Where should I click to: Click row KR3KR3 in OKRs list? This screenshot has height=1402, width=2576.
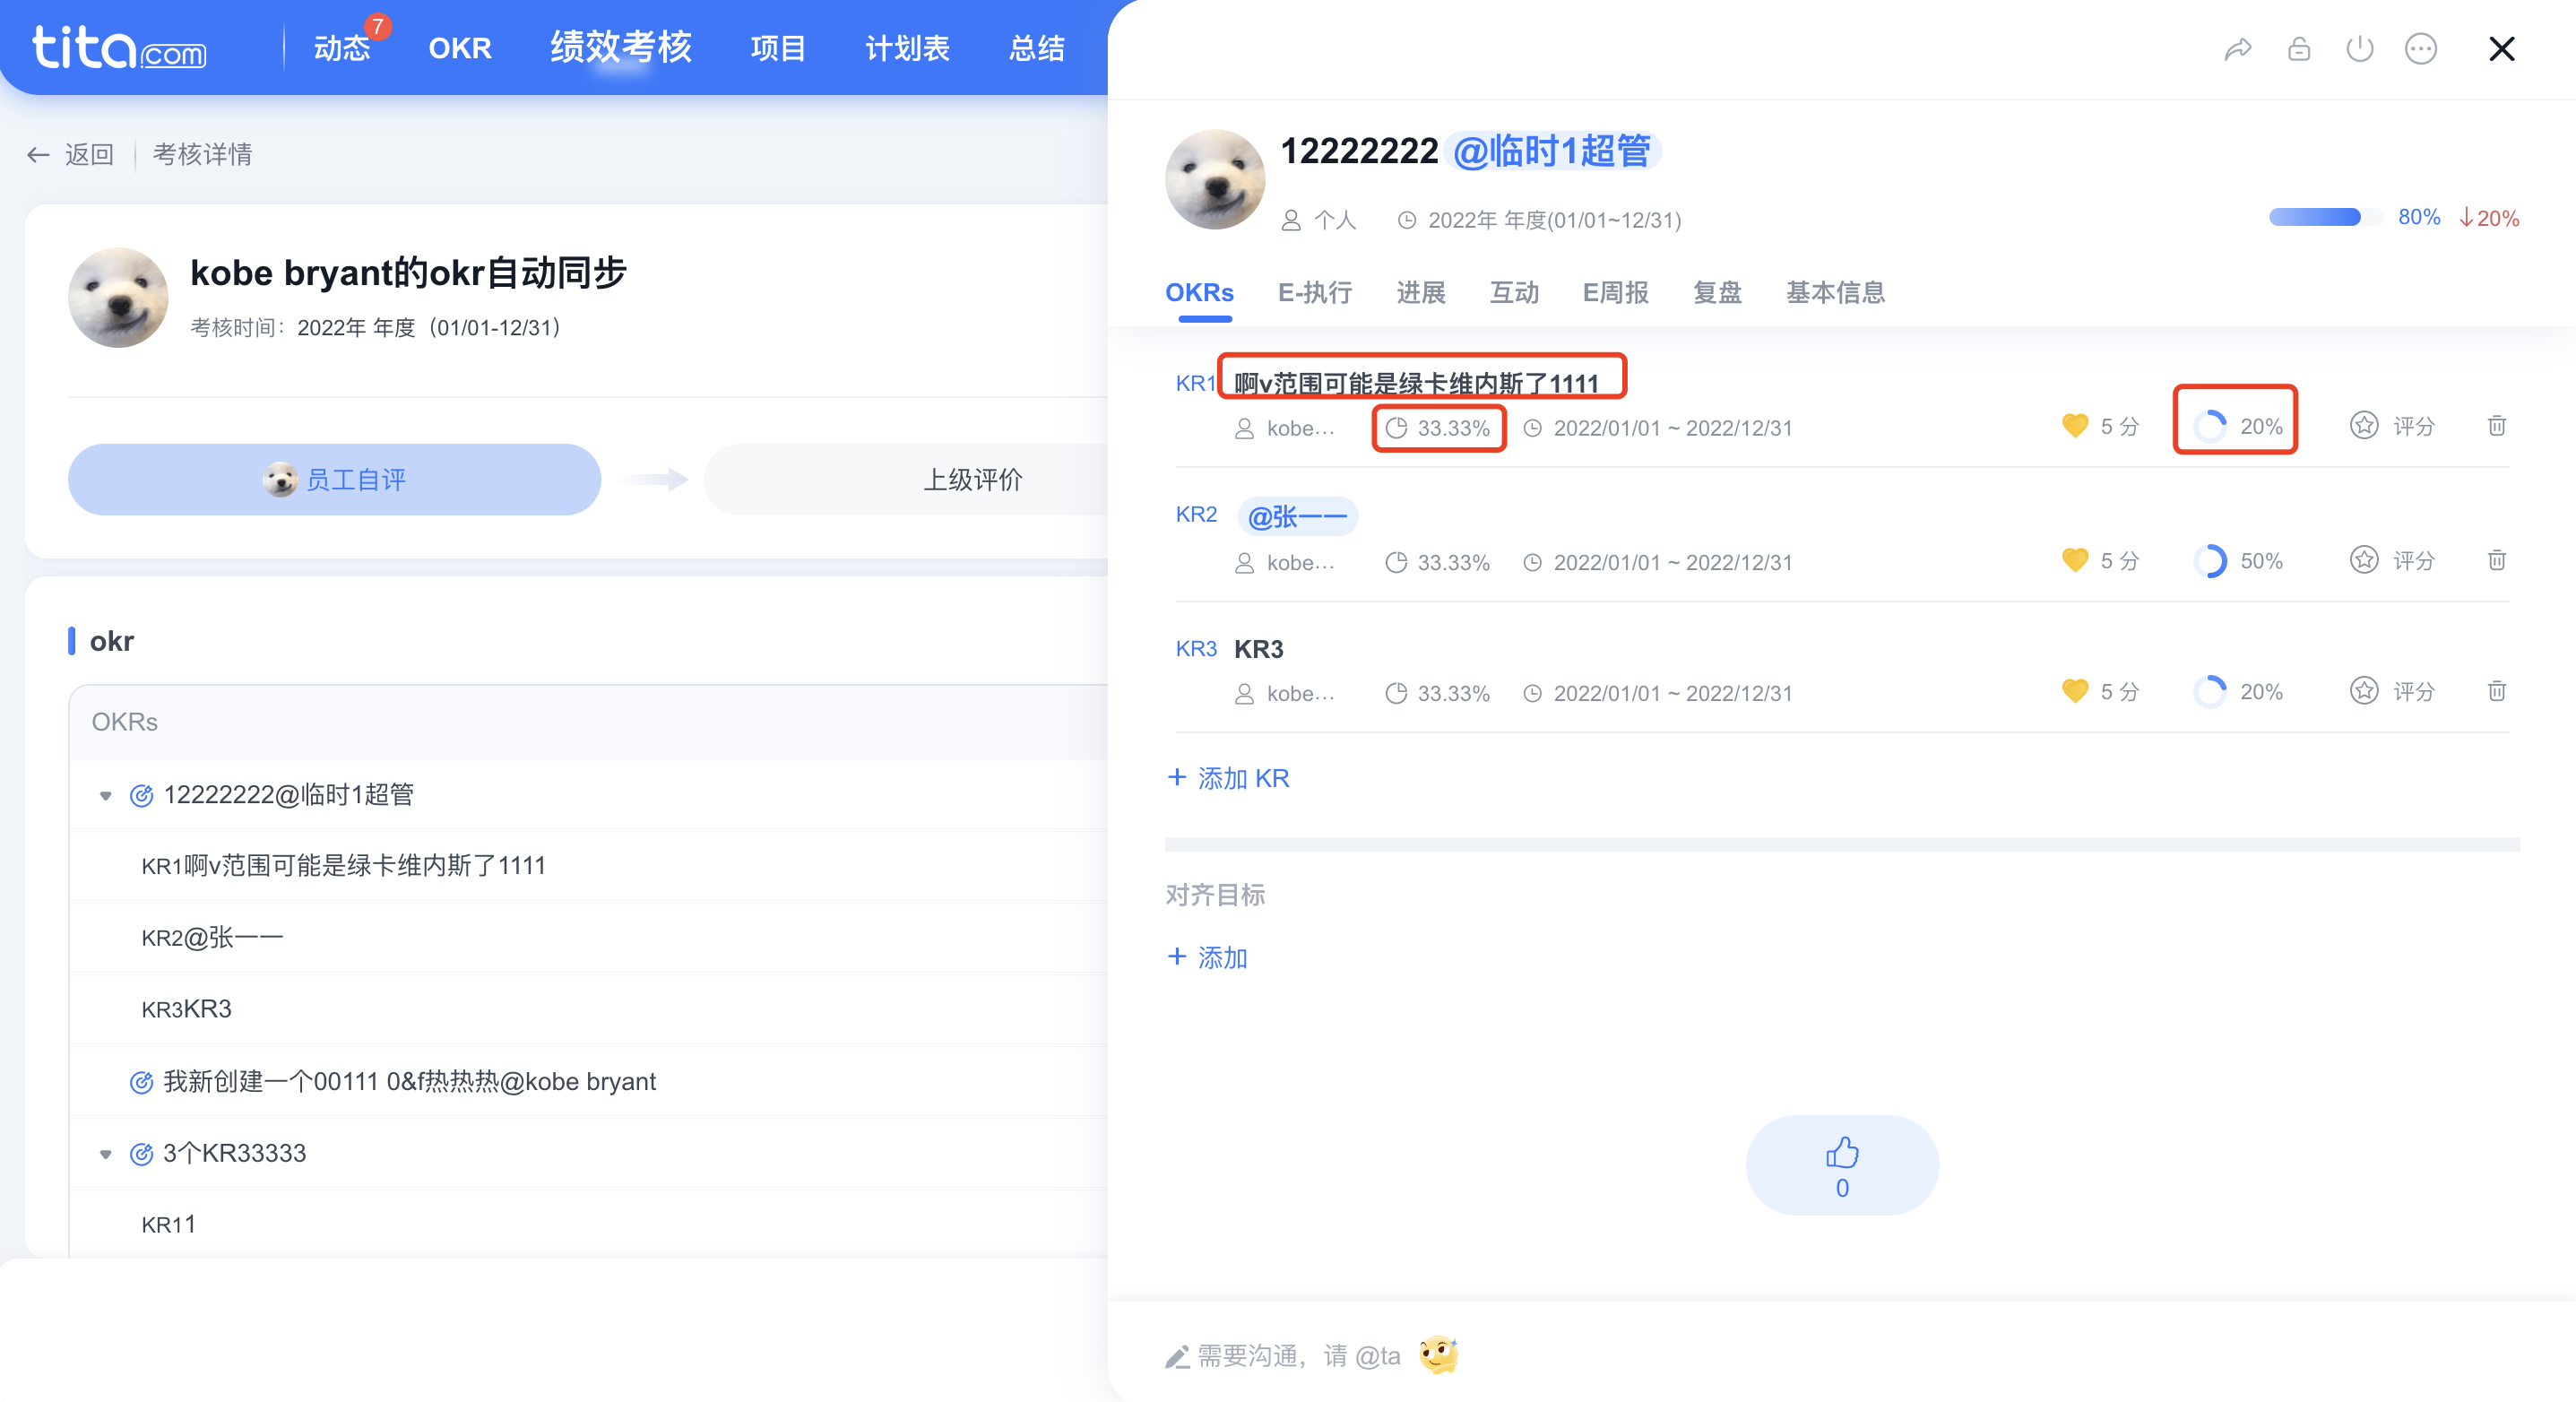pos(588,1010)
